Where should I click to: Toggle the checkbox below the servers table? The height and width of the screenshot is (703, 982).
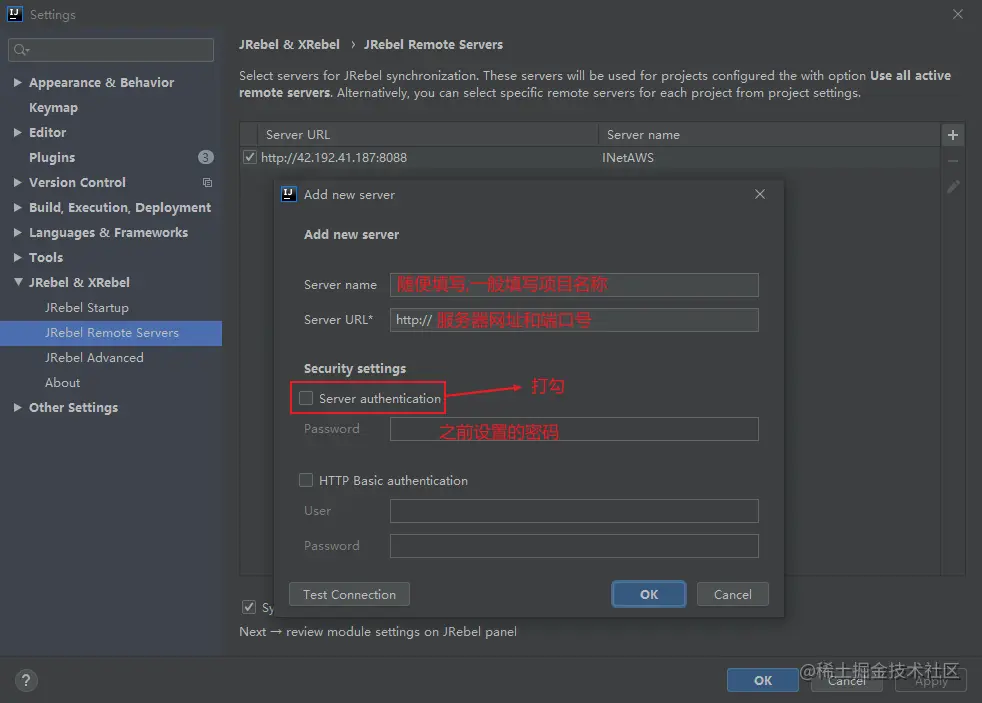click(249, 607)
